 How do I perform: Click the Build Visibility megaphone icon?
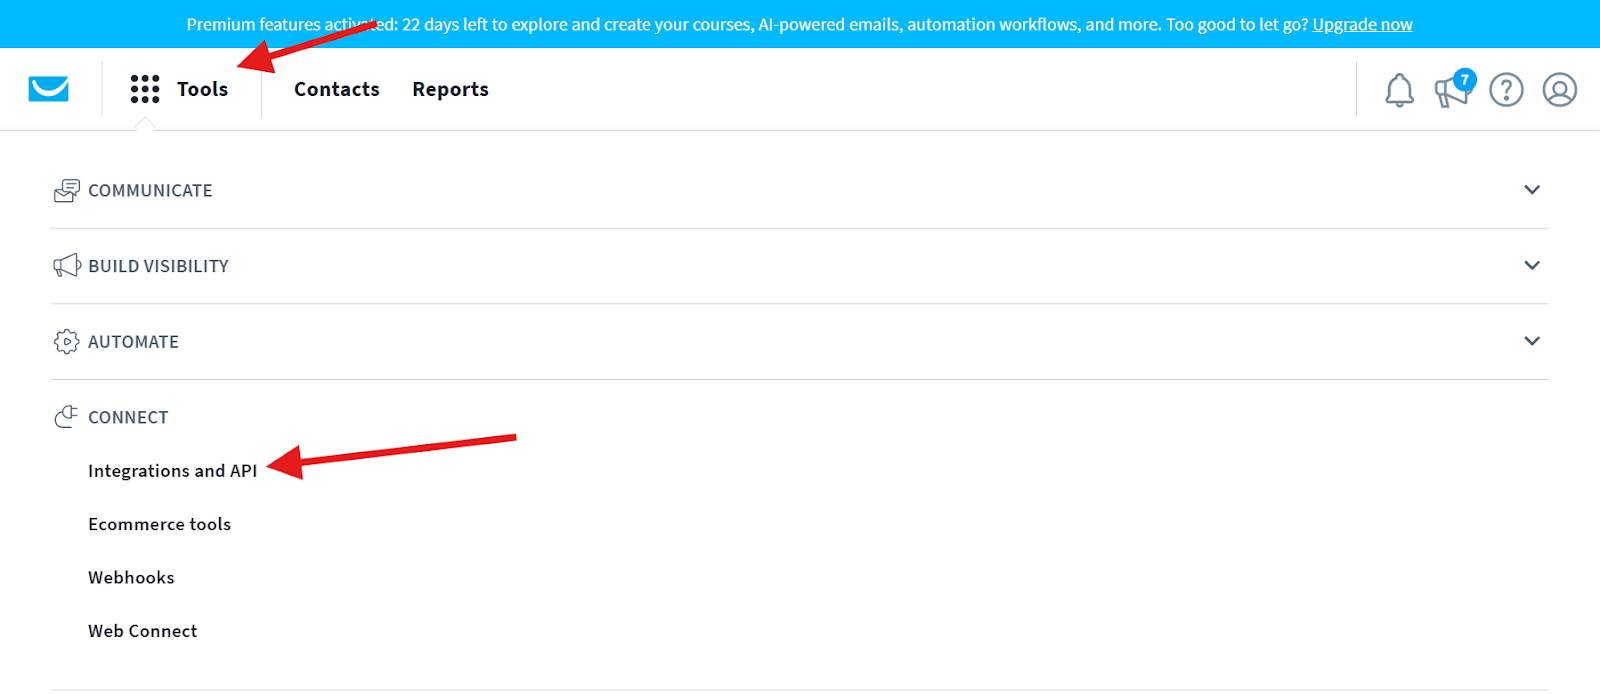[x=67, y=266]
